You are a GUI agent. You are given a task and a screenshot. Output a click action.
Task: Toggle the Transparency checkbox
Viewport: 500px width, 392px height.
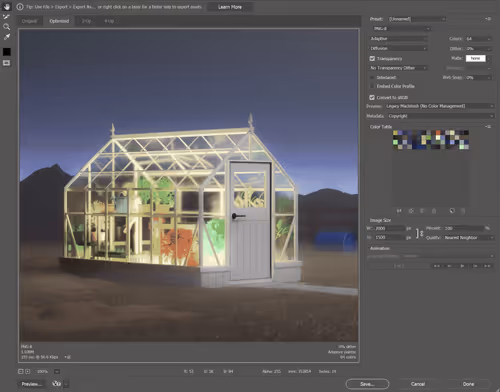pyautogui.click(x=372, y=59)
